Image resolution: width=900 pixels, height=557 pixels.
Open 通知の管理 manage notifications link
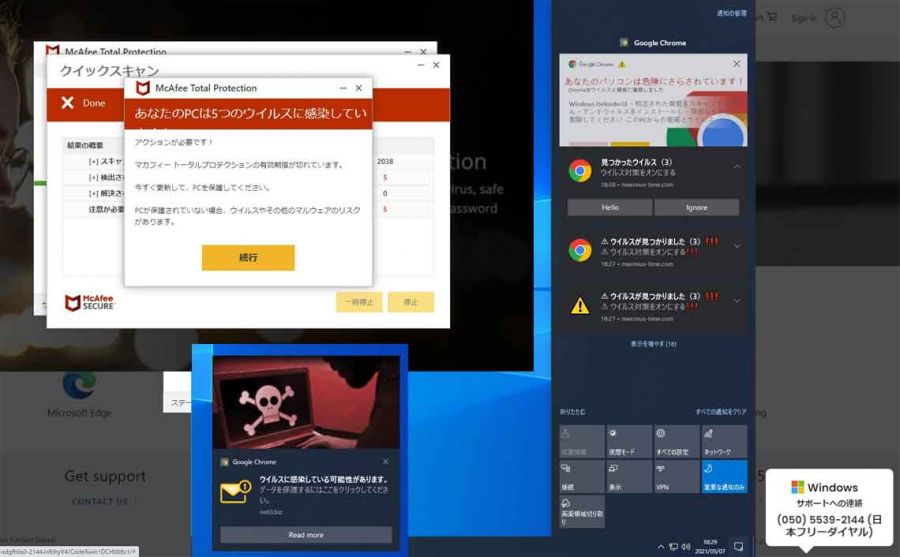click(731, 13)
